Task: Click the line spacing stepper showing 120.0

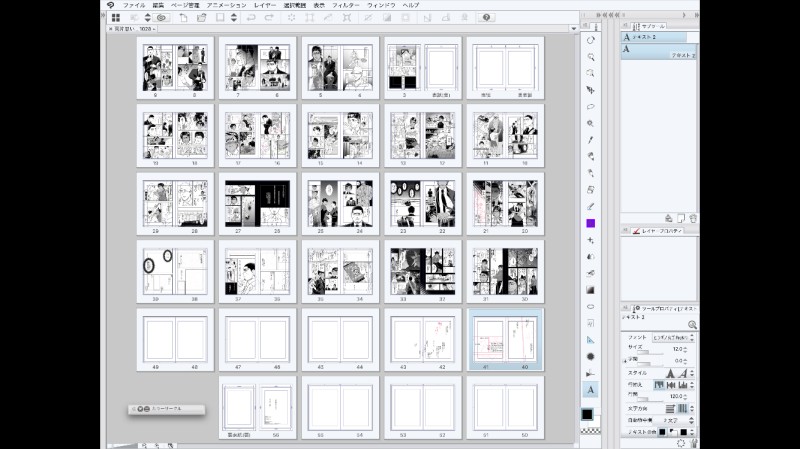Action: click(685, 396)
